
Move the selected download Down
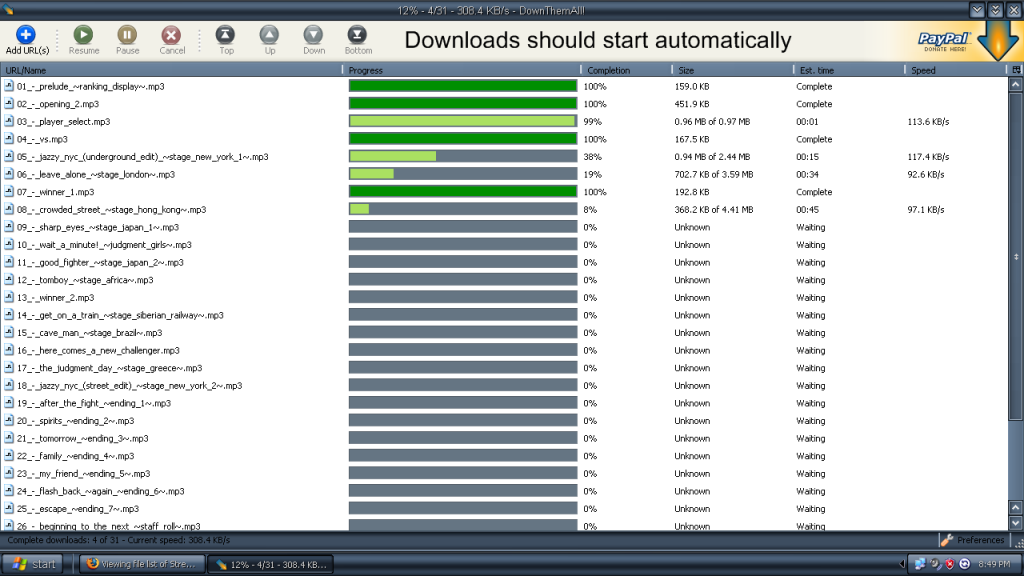314,36
